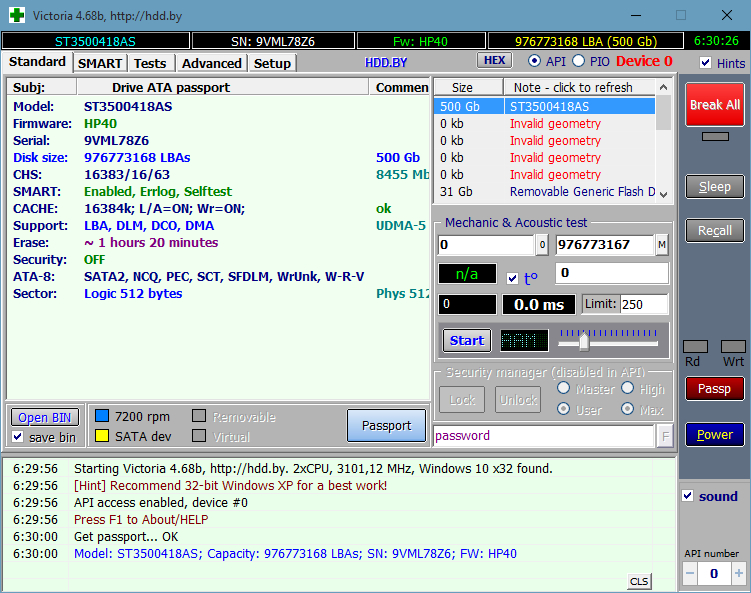Screen dimensions: 751x593
Task: Select the 500 Gb ST3500418AS device row
Action: tap(544, 106)
